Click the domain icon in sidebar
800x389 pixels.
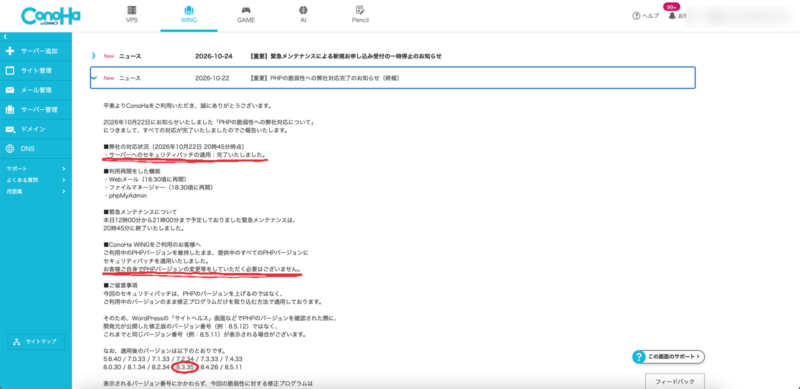pyautogui.click(x=10, y=130)
